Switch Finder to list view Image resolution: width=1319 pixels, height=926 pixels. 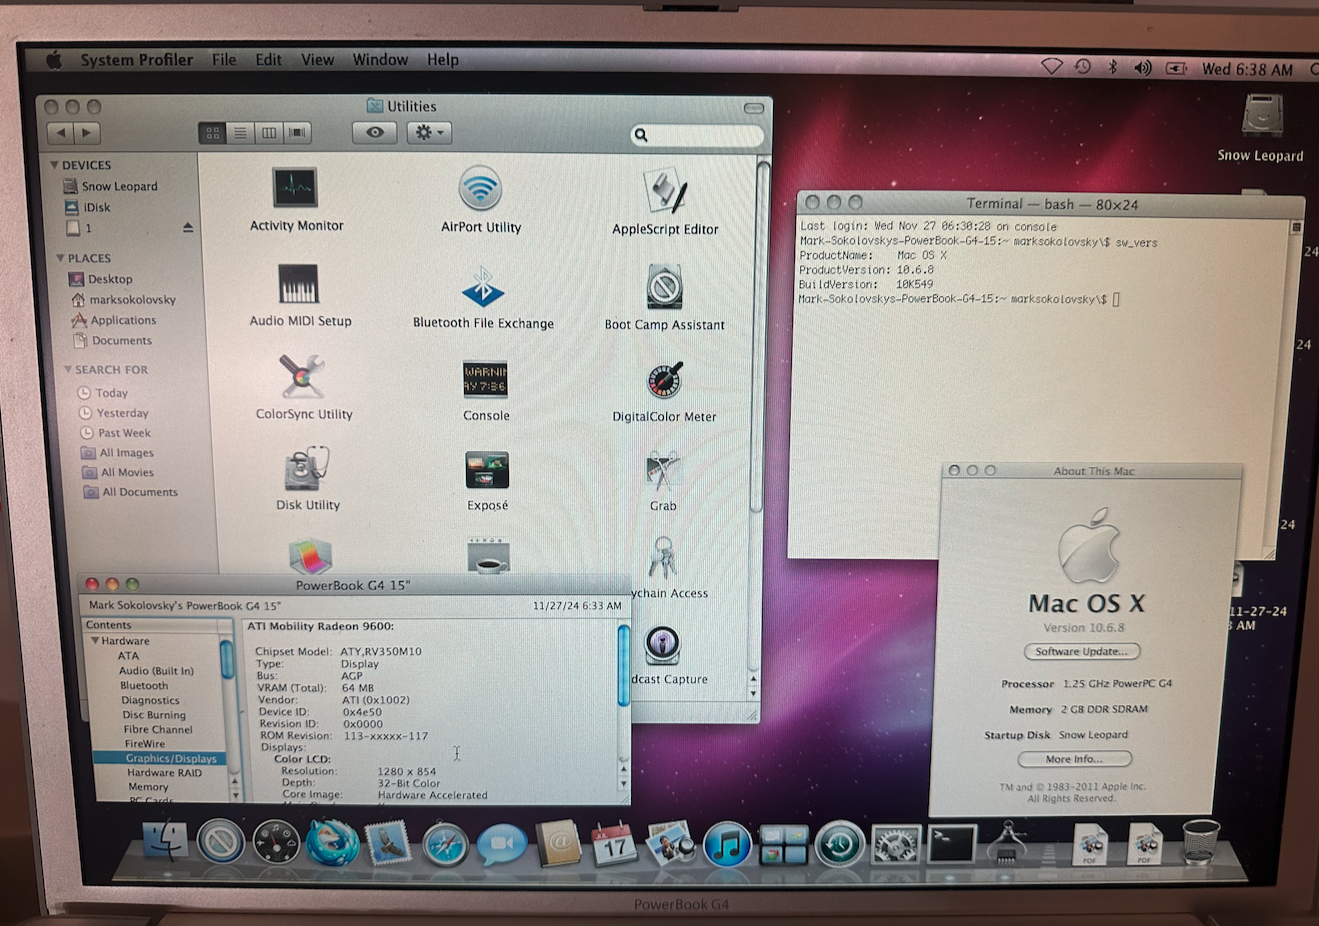240,132
